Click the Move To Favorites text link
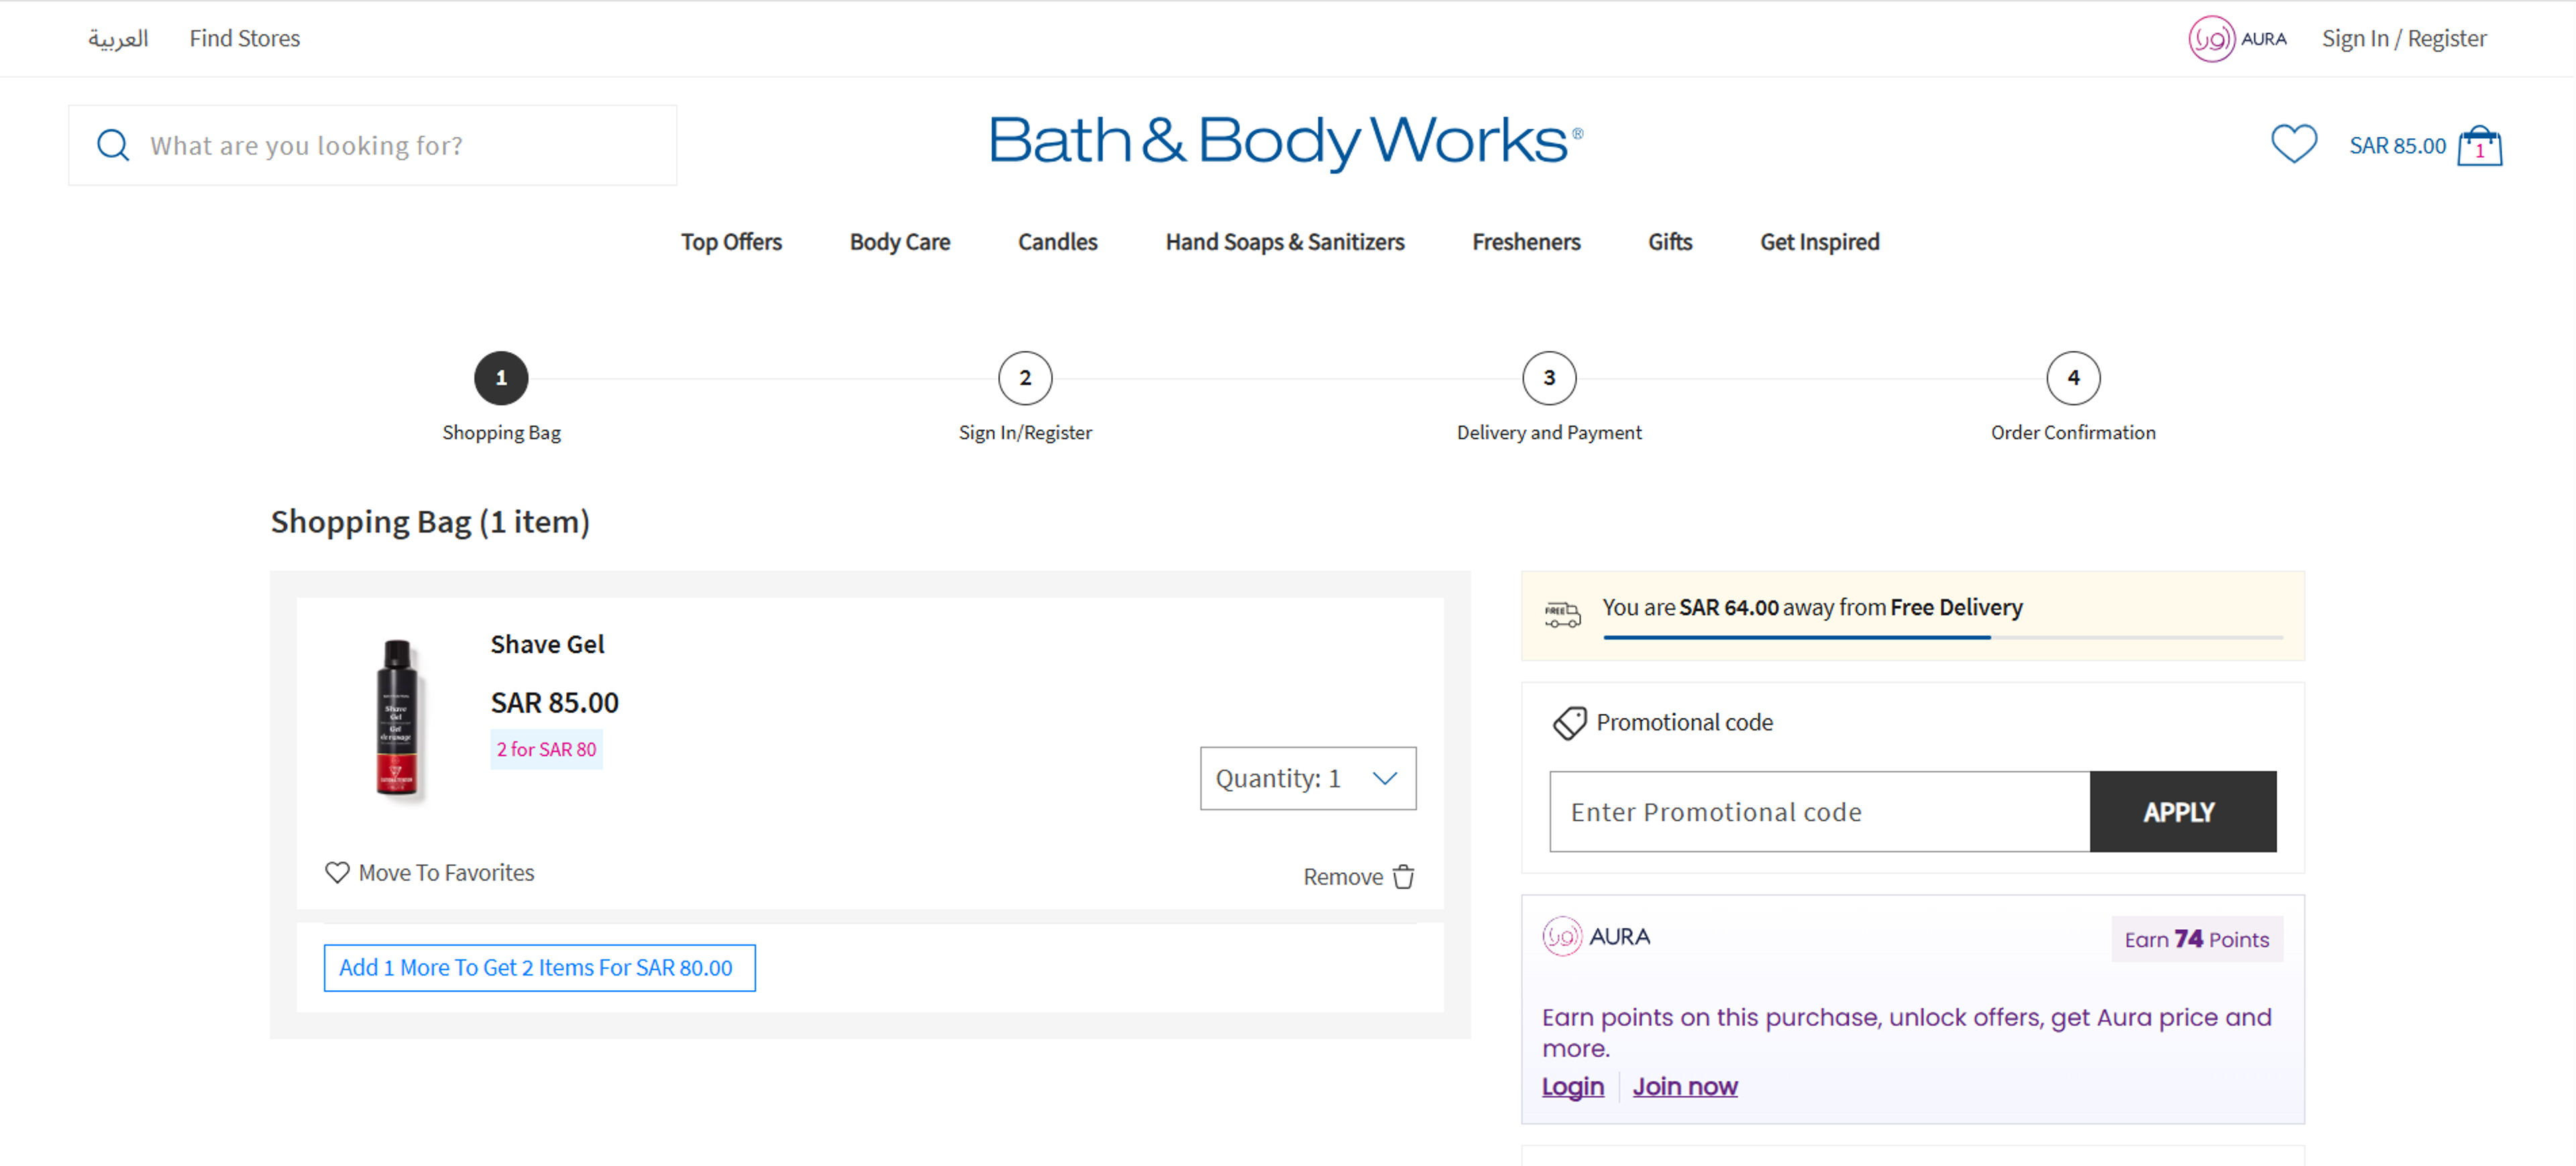 [446, 873]
